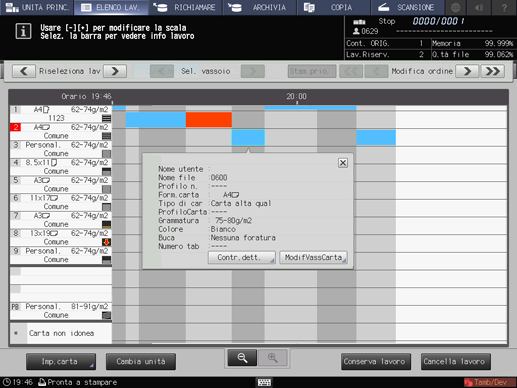The height and width of the screenshot is (388, 517).
Task: Click the orange job bar in timeline
Action: (x=209, y=120)
